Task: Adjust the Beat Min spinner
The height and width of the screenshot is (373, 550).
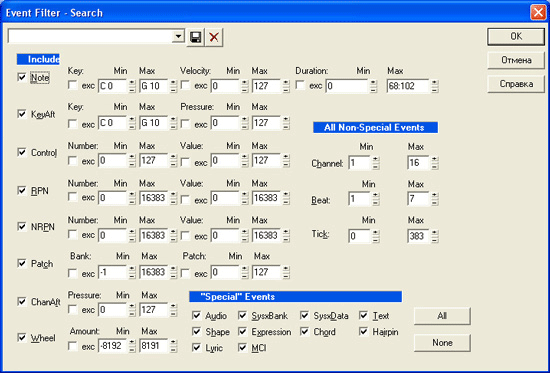Action: 376,199
